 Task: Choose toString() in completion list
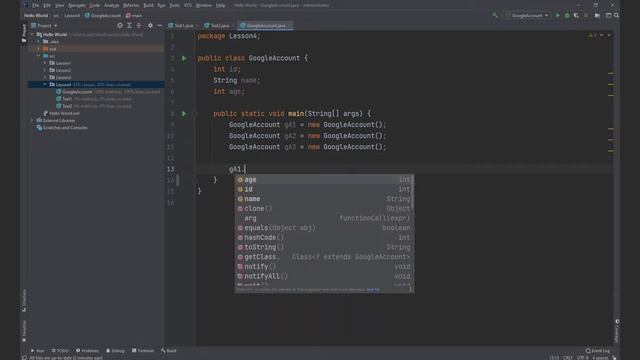click(324, 247)
